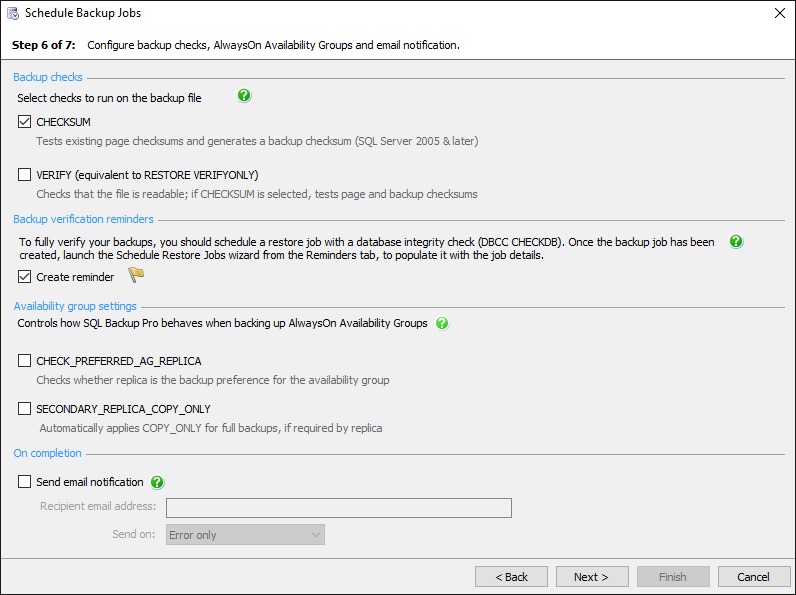796x595 pixels.
Task: Enable SECONDARY_REPLICA_COPY_ONLY option
Action: point(24,409)
